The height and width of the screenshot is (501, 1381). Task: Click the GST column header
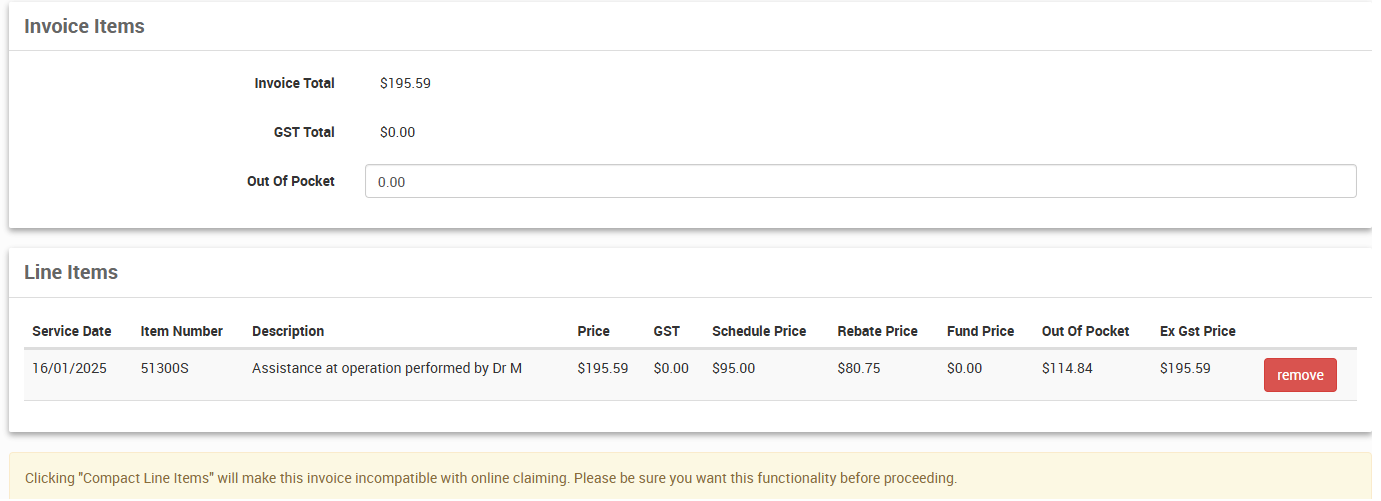[666, 331]
